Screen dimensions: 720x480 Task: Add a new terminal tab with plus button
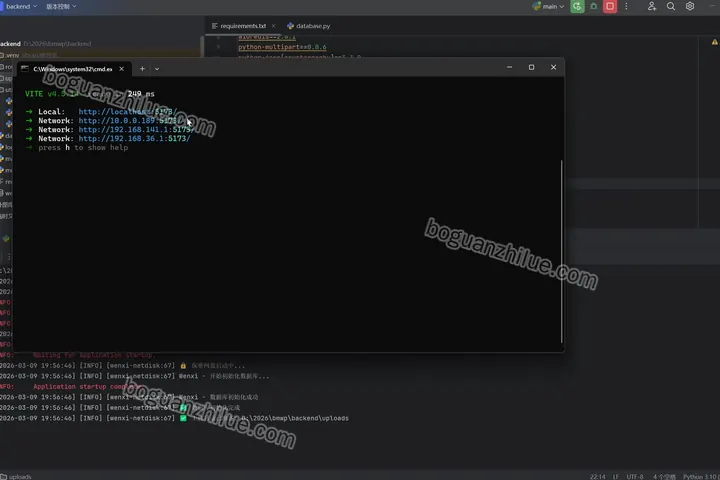tap(142, 69)
